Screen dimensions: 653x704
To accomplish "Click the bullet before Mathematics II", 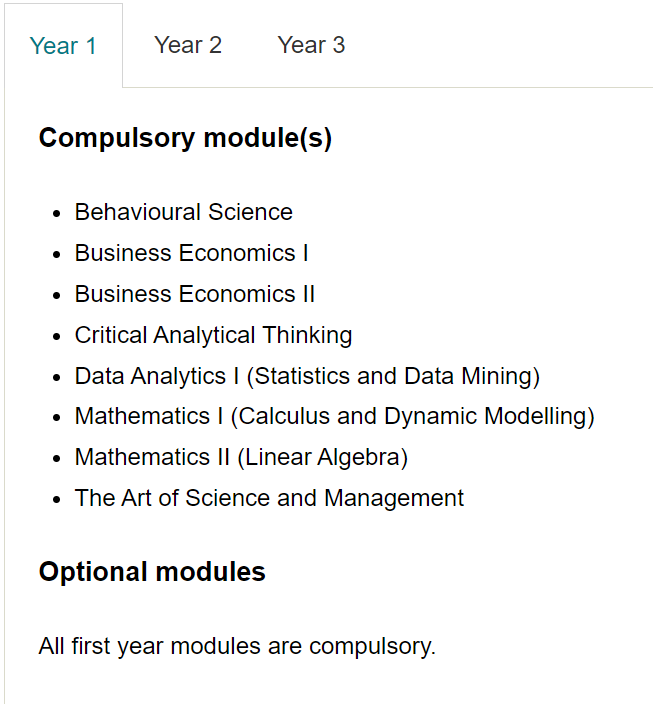I will pyautogui.click(x=56, y=458).
